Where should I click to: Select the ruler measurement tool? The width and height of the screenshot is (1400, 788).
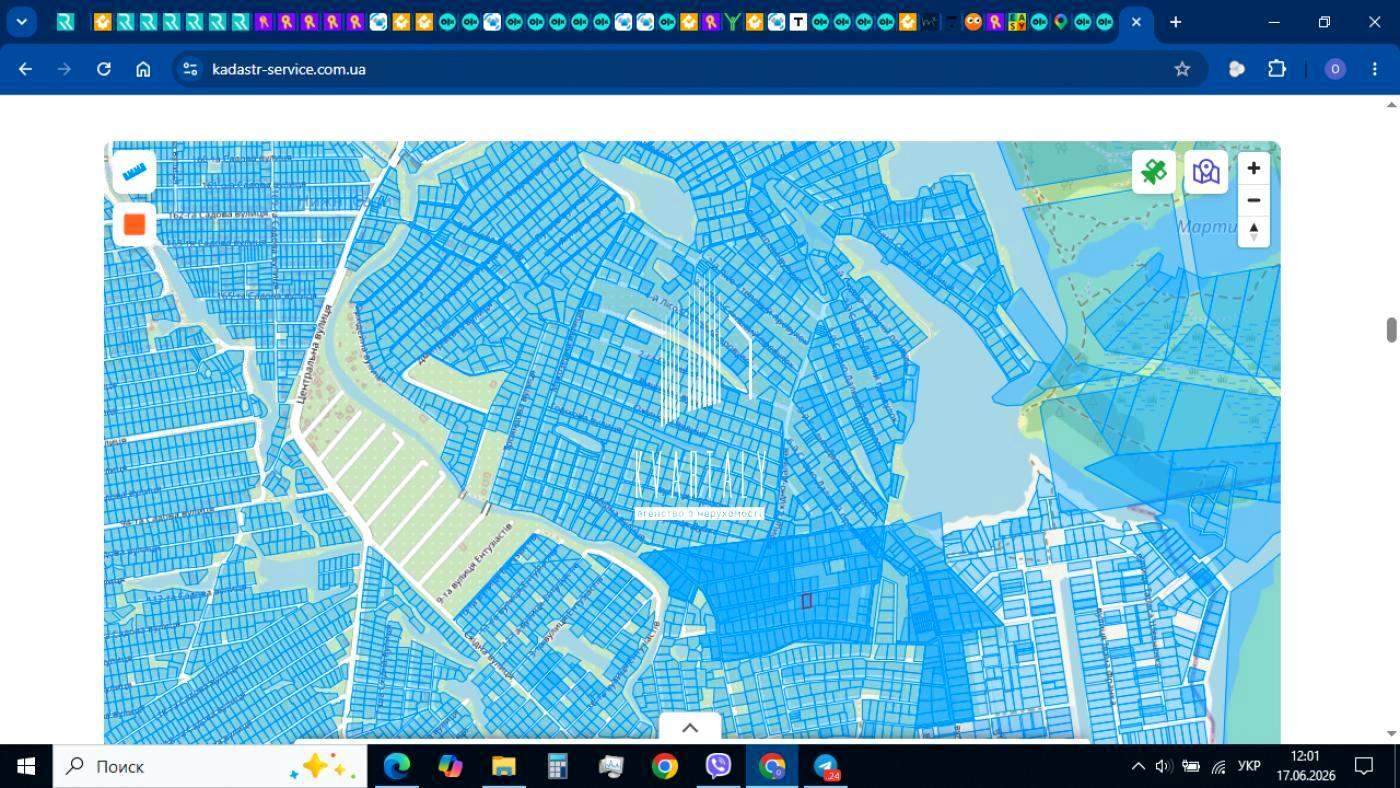[x=134, y=172]
